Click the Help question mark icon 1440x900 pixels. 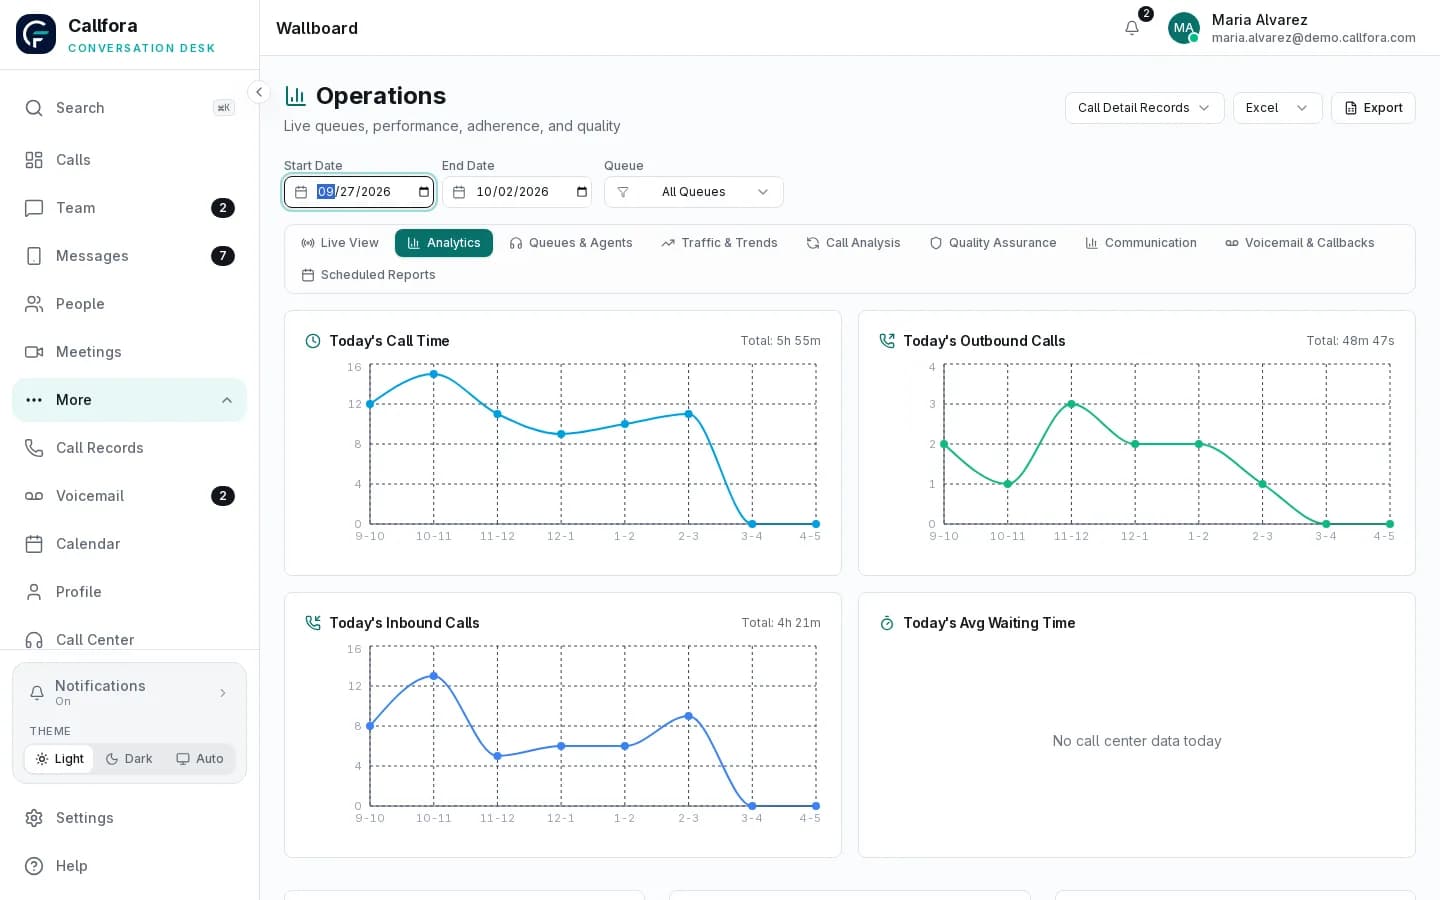tap(34, 866)
